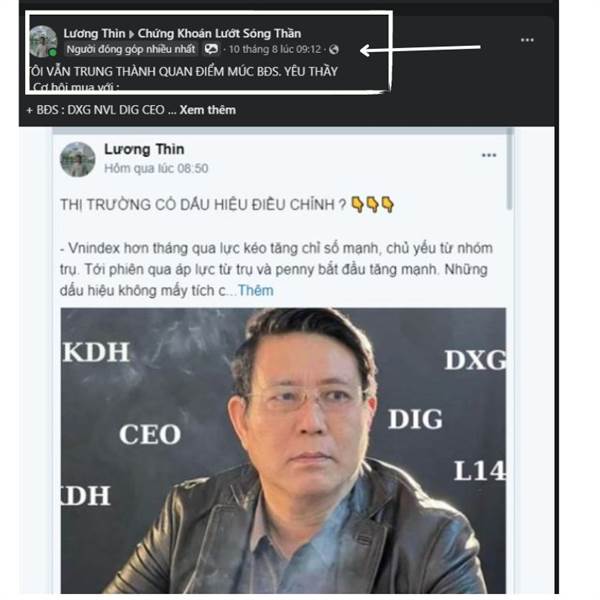600x600 pixels.
Task: Click the 'Hôm qua lúc 08:50' timestamp
Action: [156, 168]
